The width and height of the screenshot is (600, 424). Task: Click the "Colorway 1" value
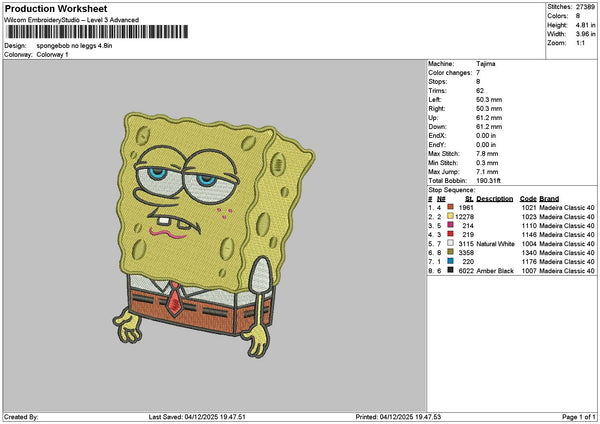(x=52, y=55)
